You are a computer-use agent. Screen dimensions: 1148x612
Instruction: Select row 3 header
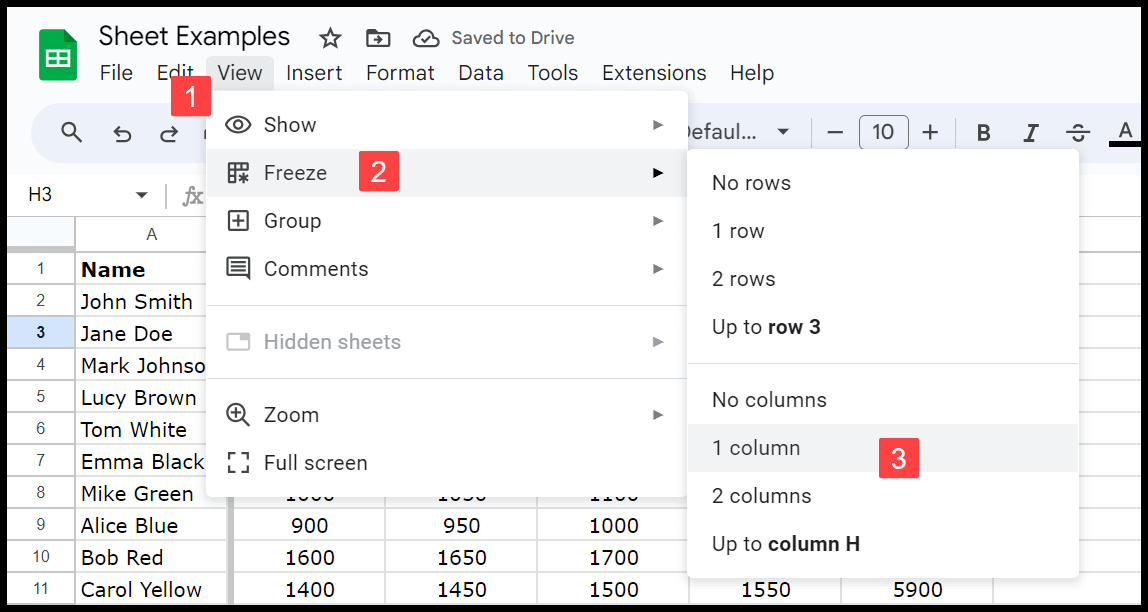[x=40, y=333]
